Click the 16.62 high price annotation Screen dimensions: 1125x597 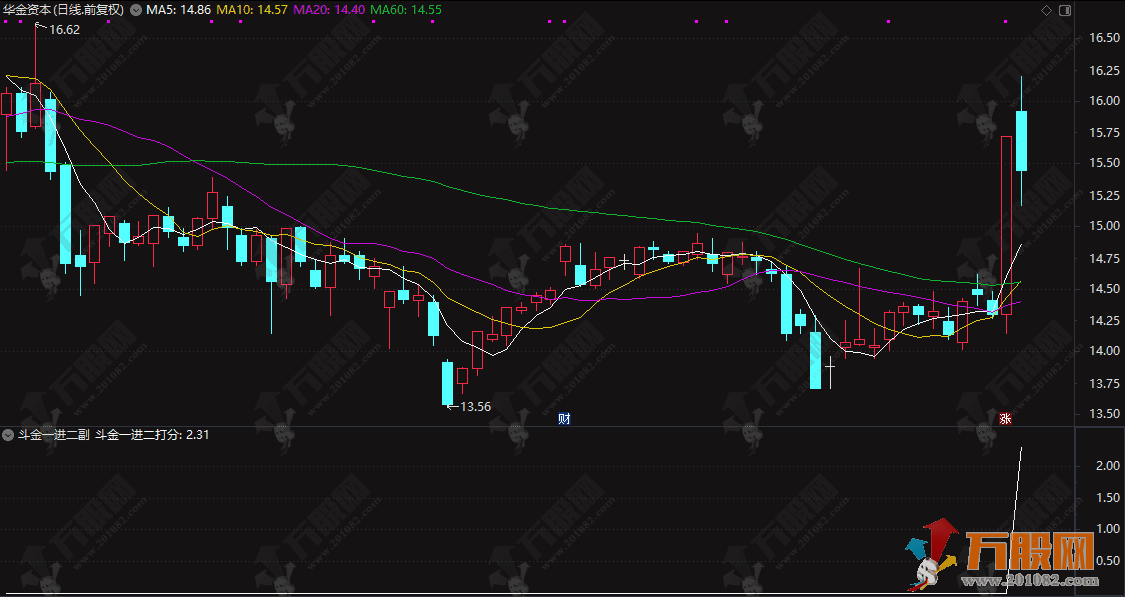64,30
